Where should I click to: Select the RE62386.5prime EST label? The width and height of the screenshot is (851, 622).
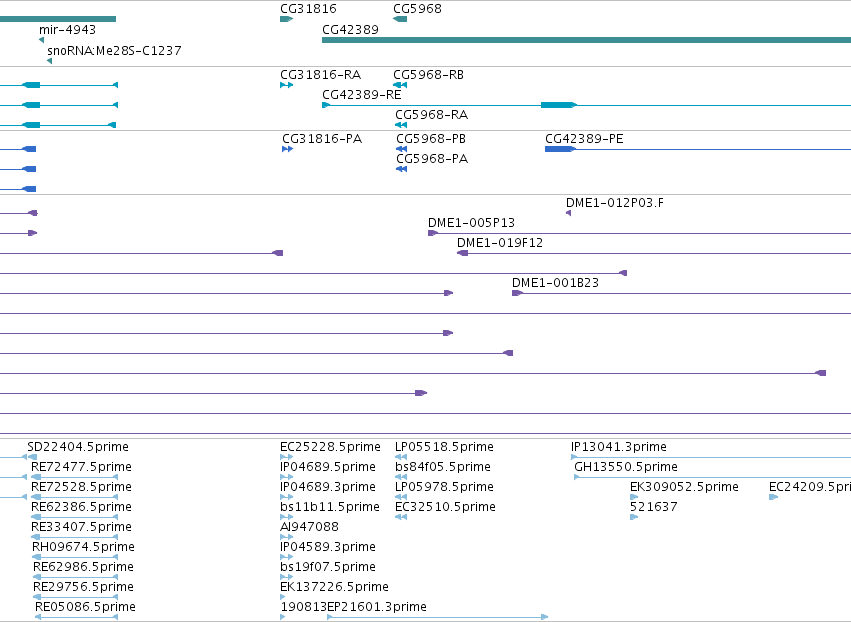tap(81, 507)
